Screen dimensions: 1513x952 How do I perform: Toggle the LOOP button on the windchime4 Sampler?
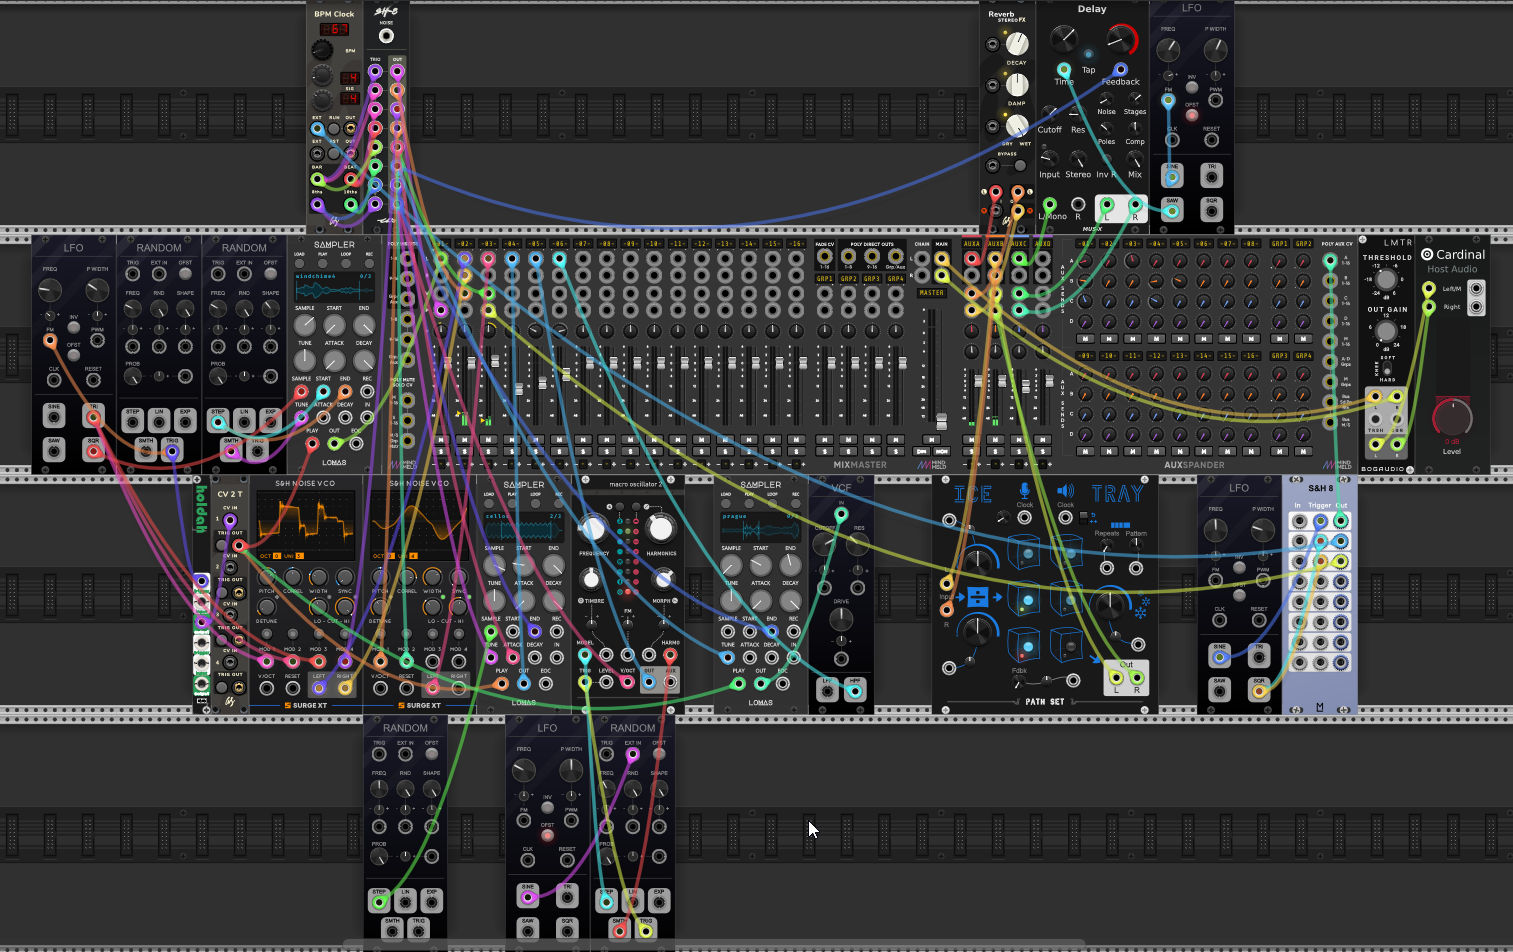(x=346, y=263)
